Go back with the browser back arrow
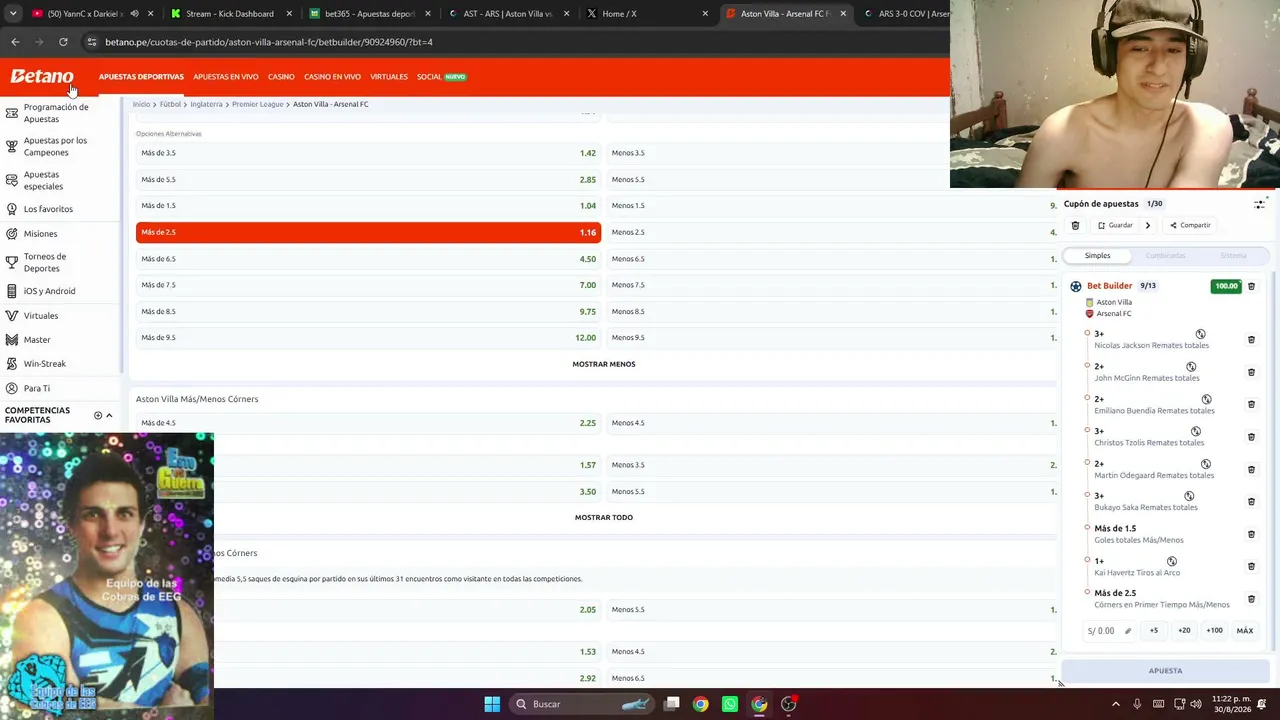 (x=15, y=42)
